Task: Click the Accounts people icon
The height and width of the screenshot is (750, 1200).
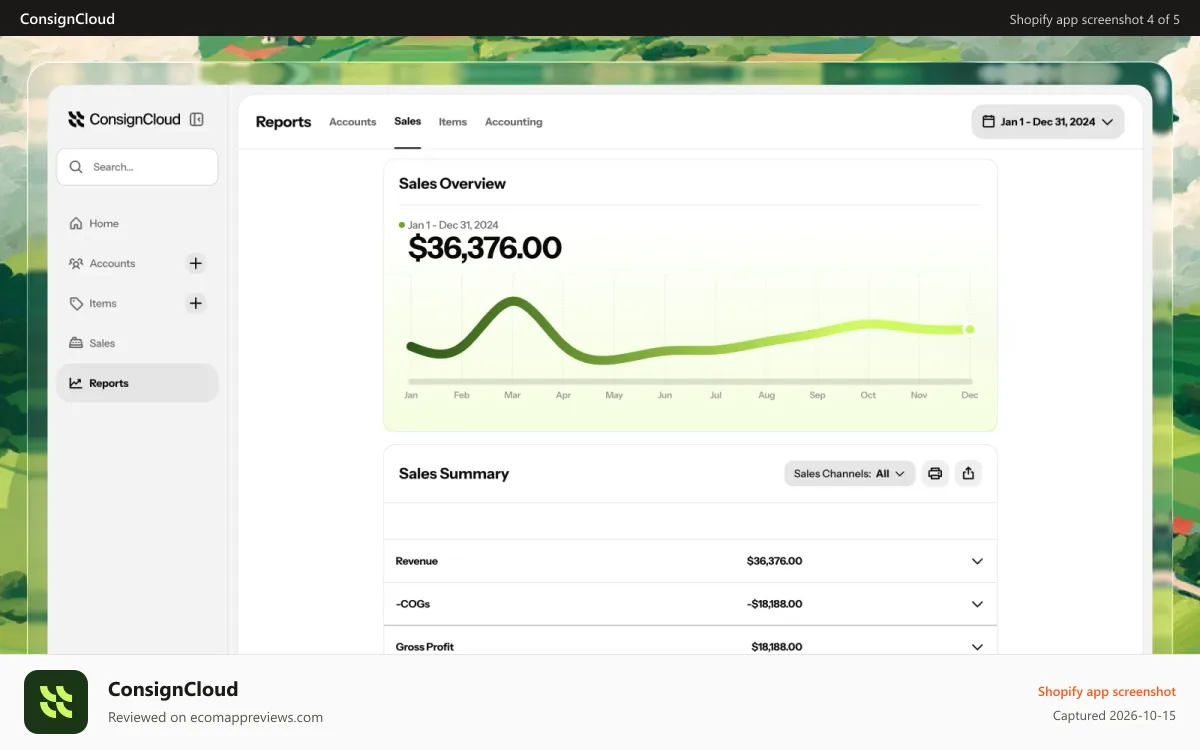Action: (76, 264)
